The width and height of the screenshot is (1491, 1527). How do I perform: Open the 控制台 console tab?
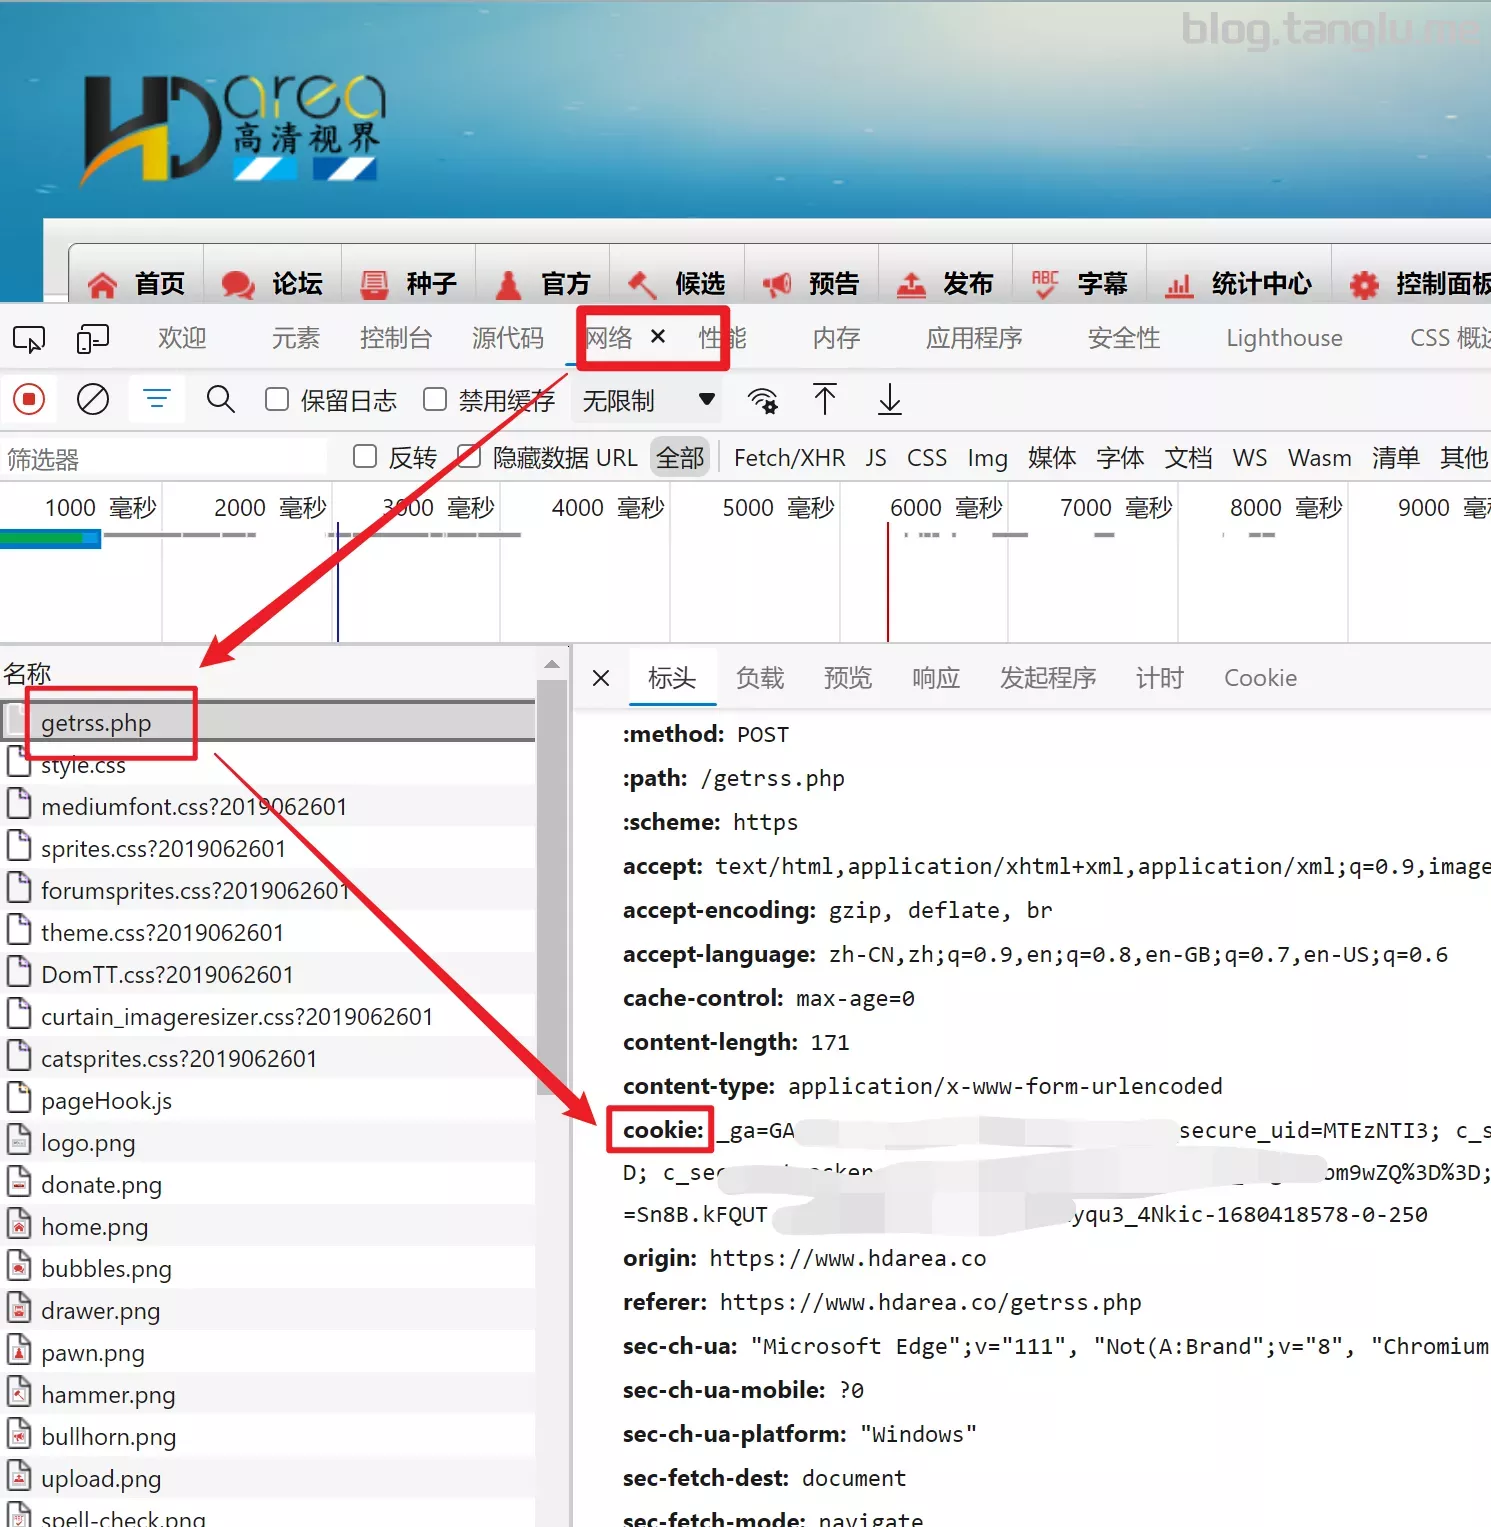coord(395,338)
